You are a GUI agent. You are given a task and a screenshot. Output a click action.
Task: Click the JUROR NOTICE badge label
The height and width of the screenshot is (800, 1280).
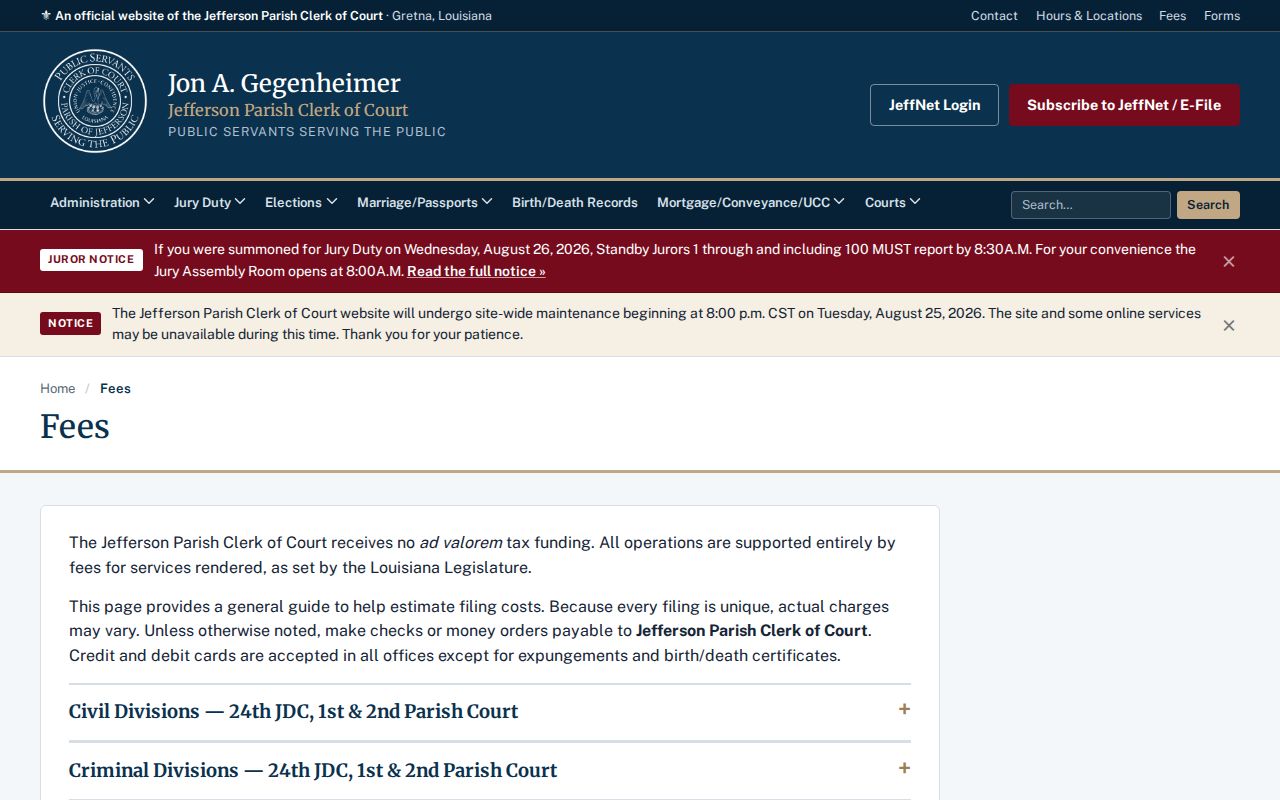tap(91, 260)
